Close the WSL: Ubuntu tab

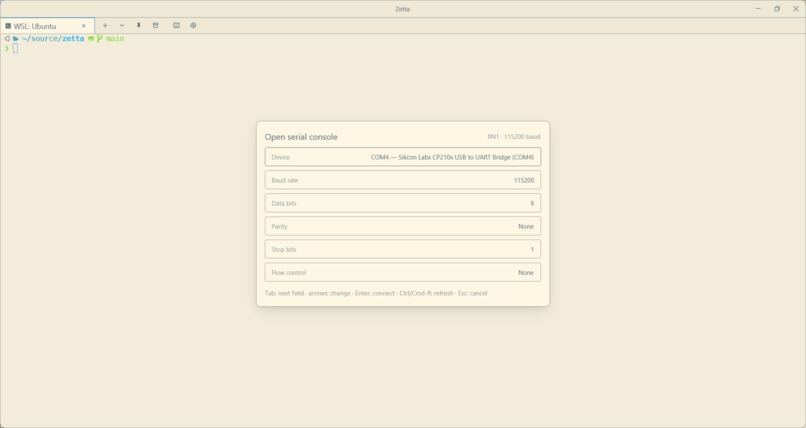[84, 26]
